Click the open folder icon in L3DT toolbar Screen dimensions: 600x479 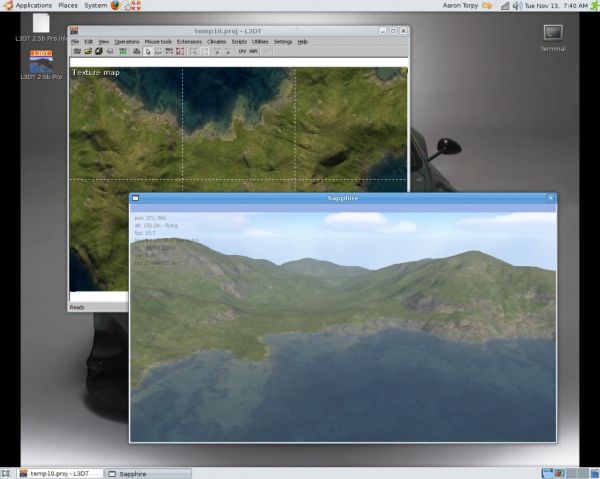[x=87, y=51]
